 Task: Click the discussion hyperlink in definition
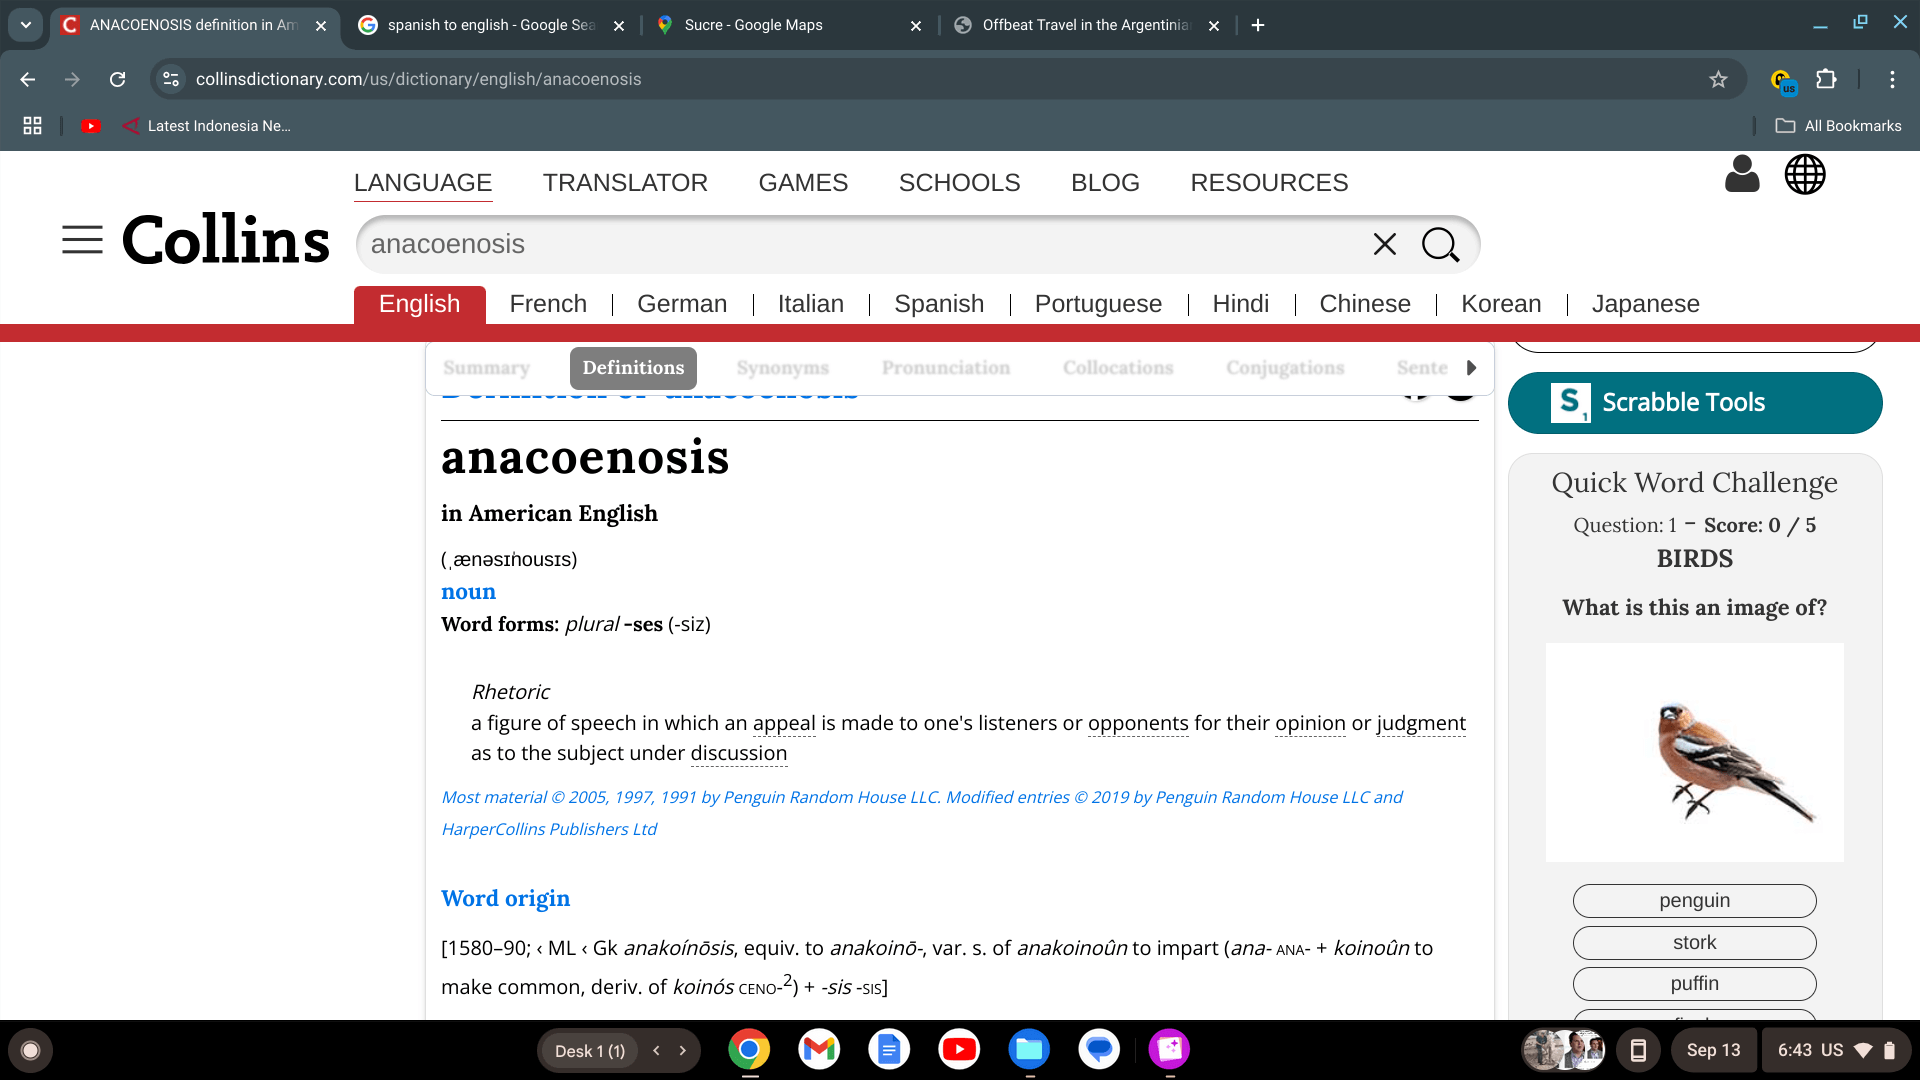[x=737, y=753]
